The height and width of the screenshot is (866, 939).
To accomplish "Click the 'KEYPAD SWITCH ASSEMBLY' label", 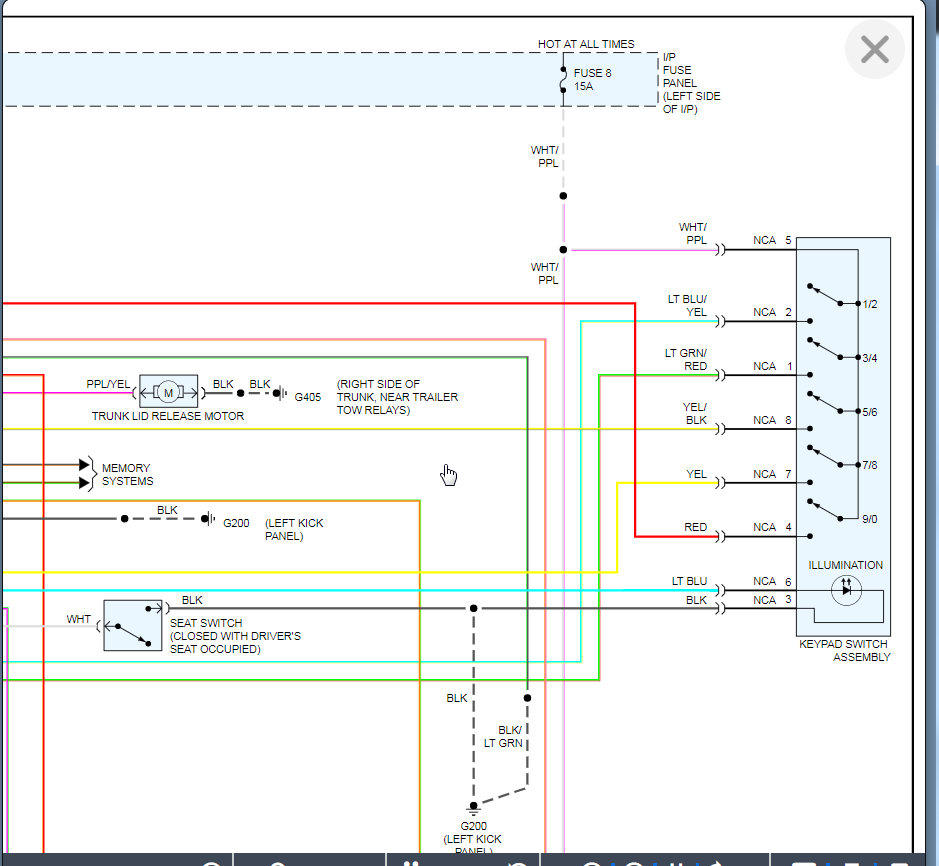I will tap(844, 650).
